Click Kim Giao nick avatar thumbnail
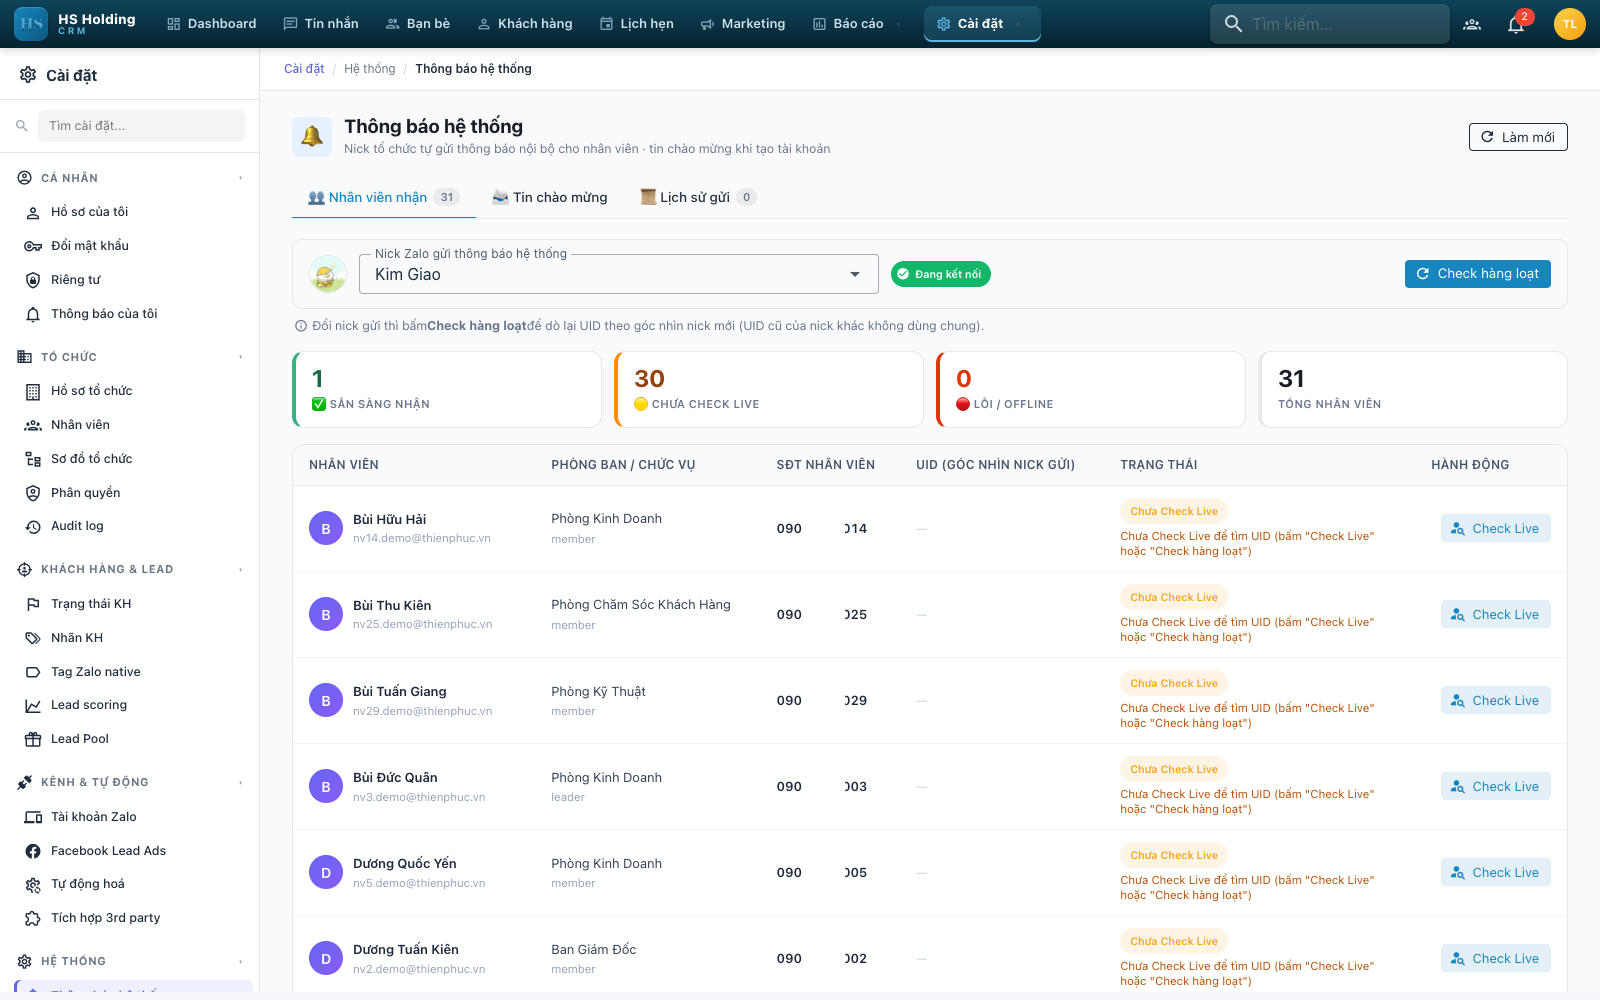The image size is (1600, 1000). pos(328,274)
